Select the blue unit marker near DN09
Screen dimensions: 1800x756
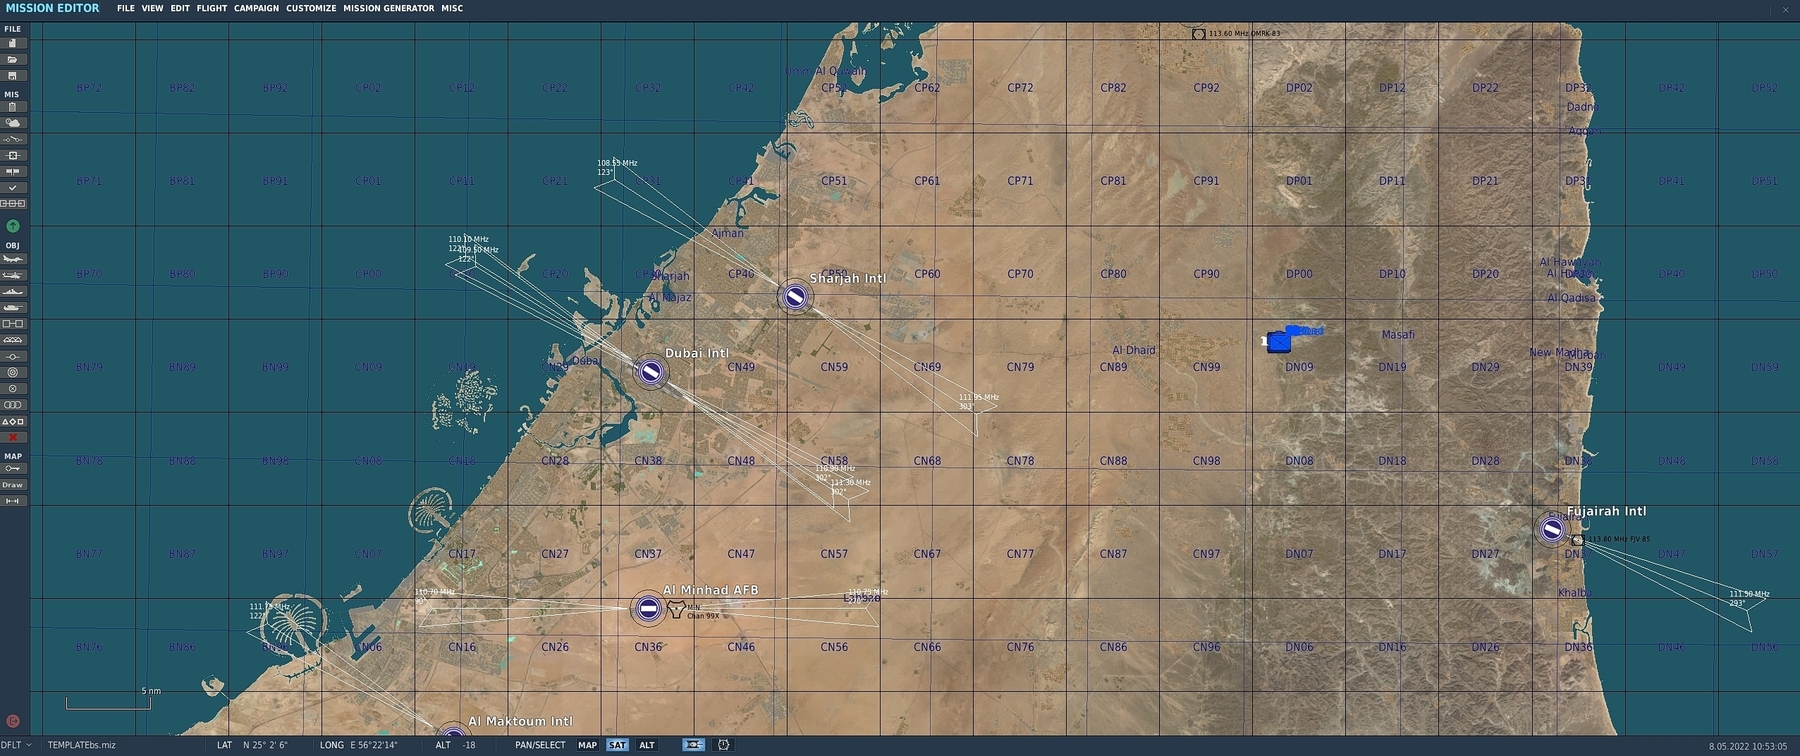[1279, 342]
